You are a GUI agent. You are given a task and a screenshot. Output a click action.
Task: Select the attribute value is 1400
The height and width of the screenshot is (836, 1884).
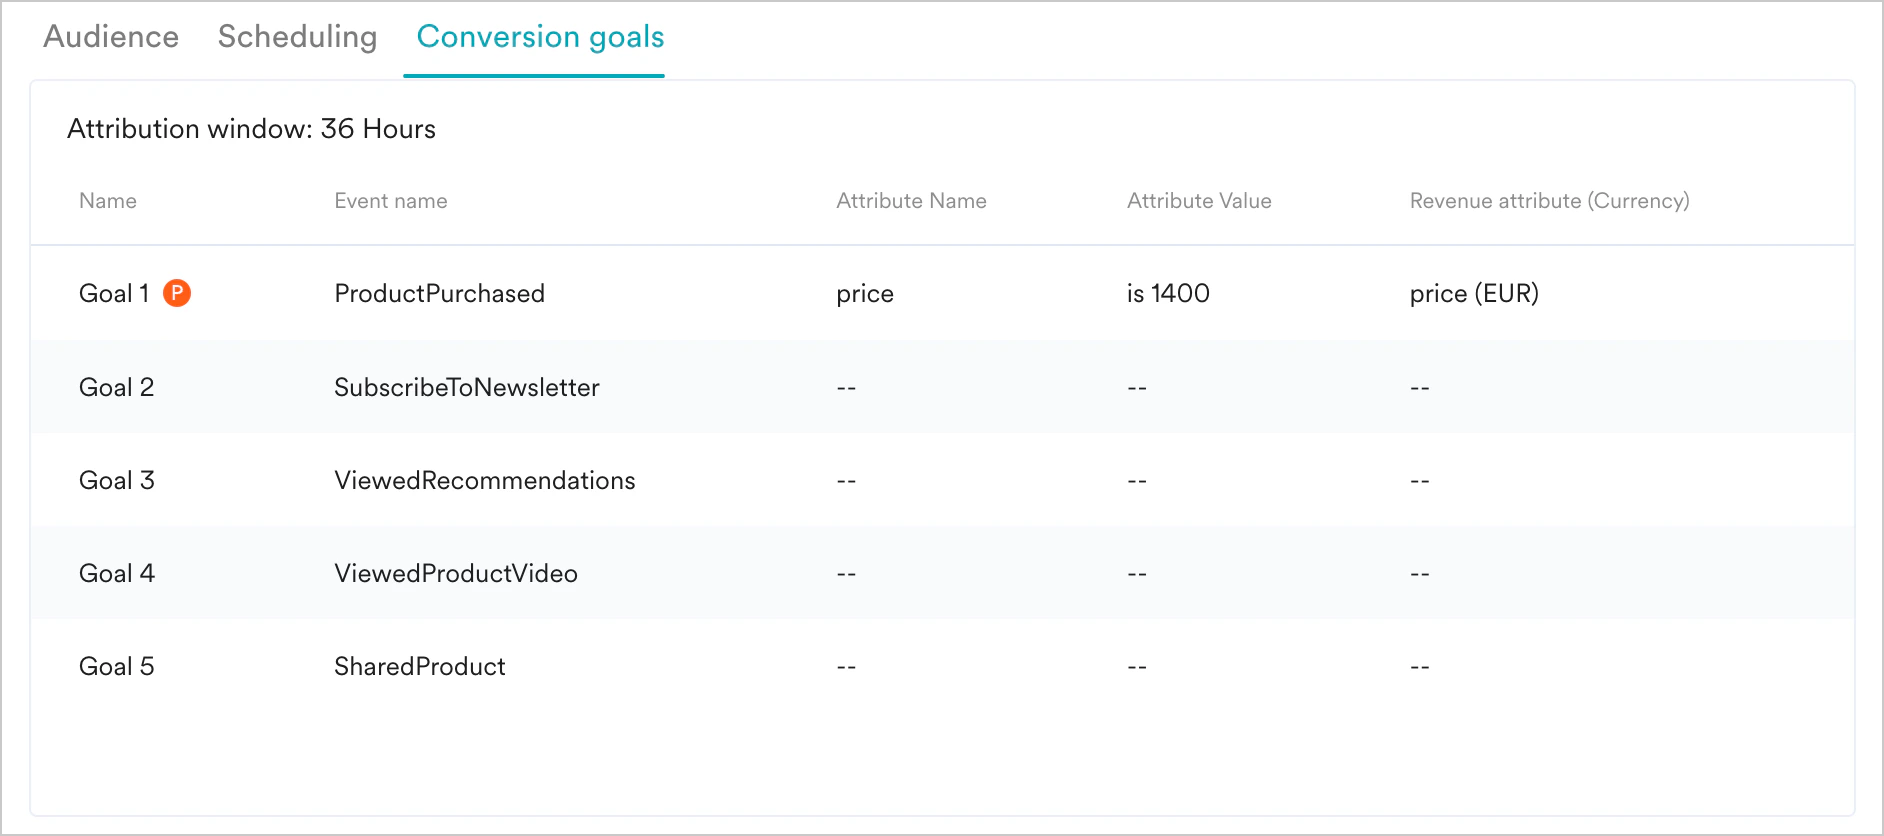(1167, 293)
